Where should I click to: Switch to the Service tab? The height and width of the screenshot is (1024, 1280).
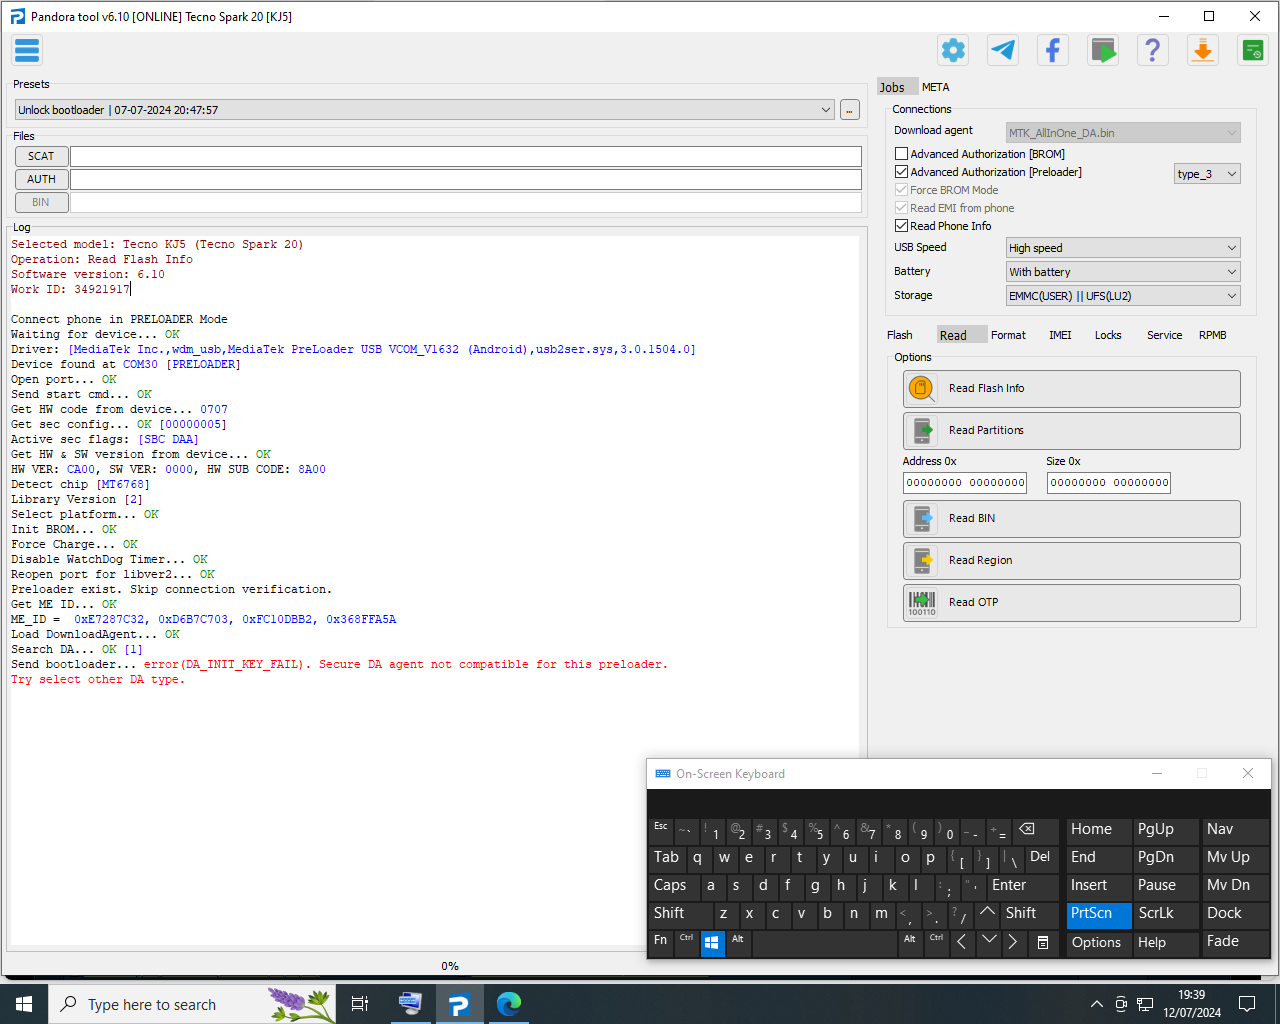(1164, 335)
